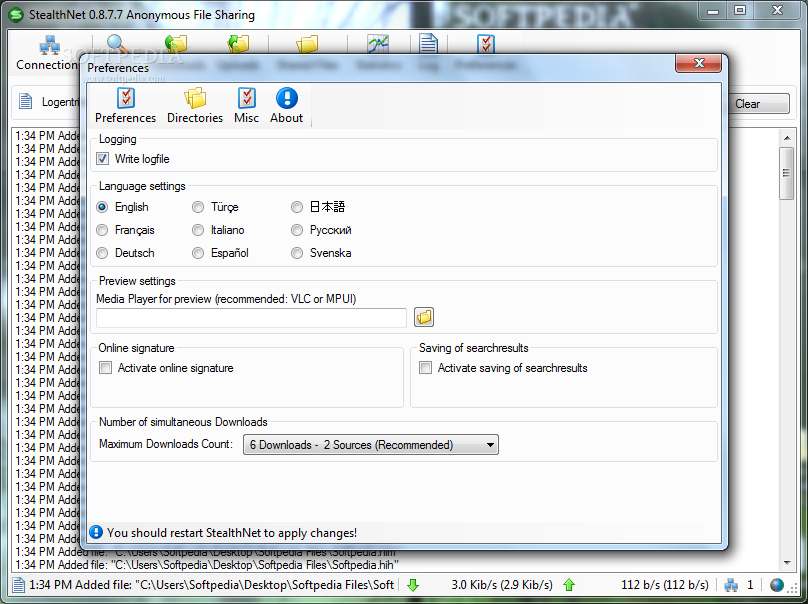
Task: Select Français language
Action: tap(102, 230)
